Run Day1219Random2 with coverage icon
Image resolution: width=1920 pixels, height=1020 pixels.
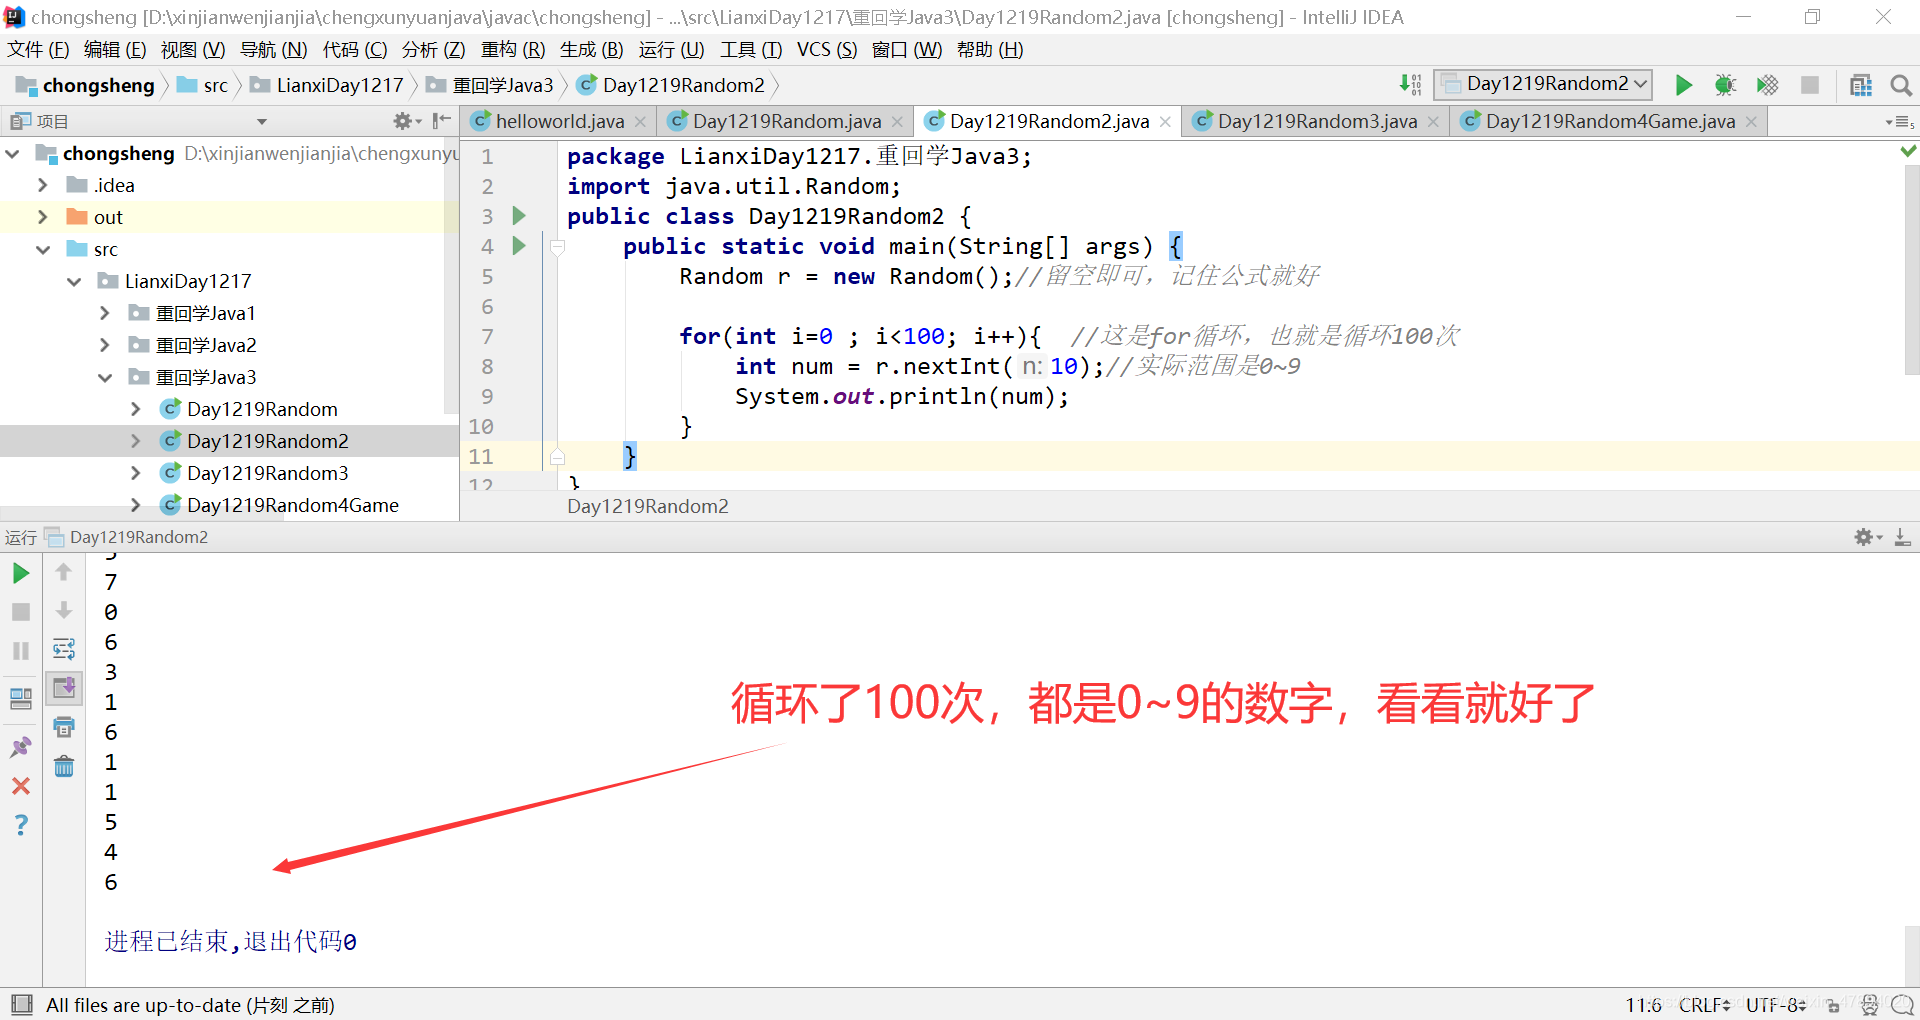pyautogui.click(x=1766, y=85)
